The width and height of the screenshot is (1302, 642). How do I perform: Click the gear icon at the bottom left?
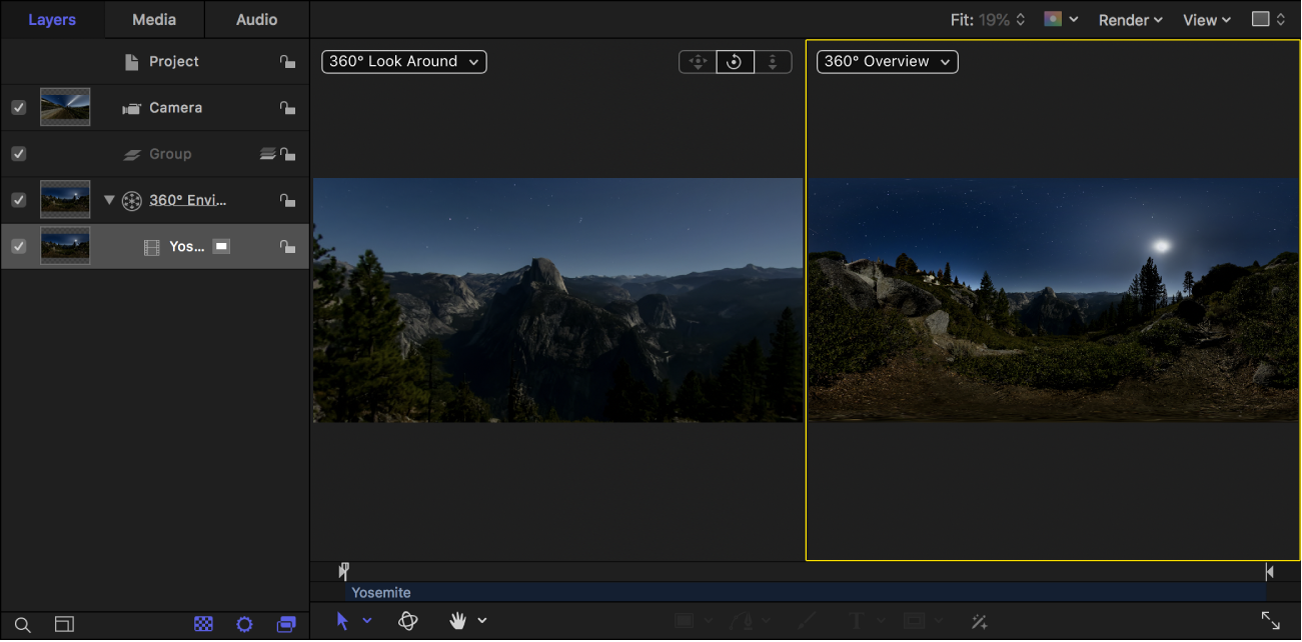[x=245, y=624]
